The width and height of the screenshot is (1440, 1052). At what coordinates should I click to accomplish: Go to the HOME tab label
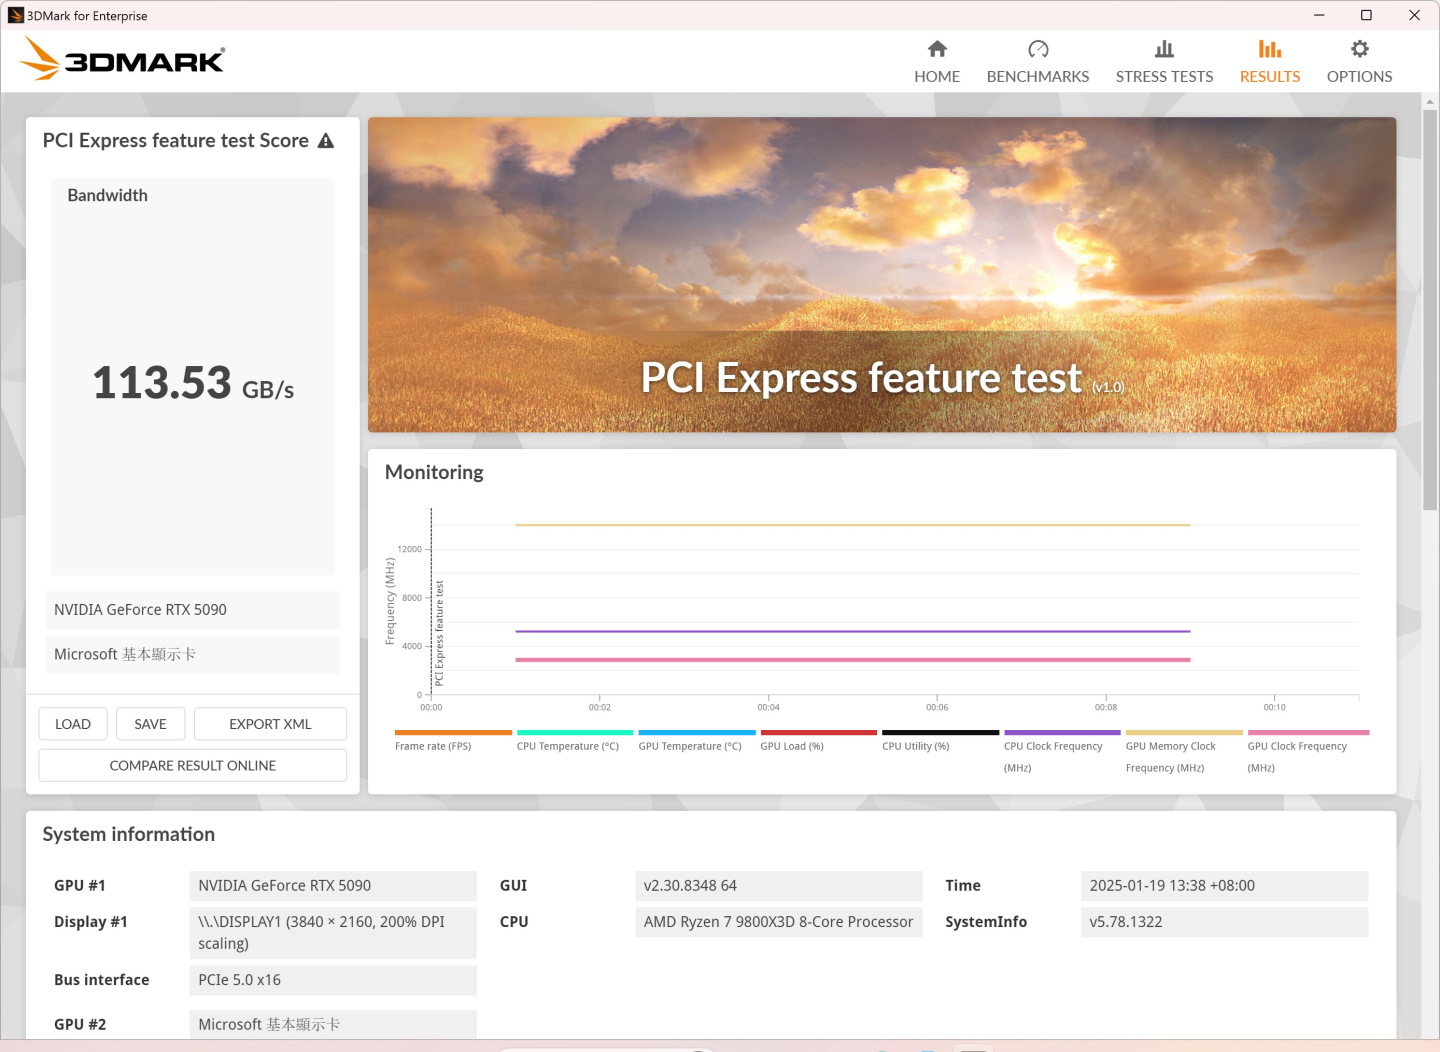937,77
